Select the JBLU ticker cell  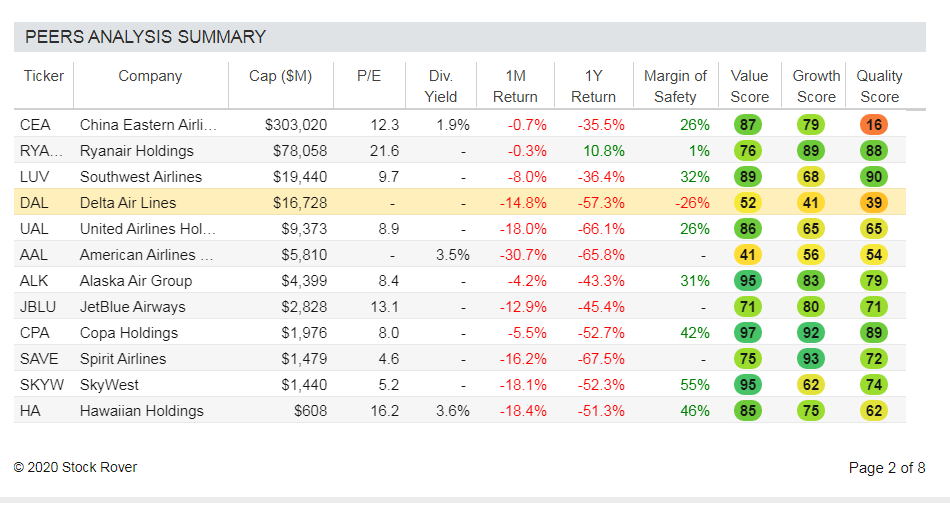tap(38, 307)
